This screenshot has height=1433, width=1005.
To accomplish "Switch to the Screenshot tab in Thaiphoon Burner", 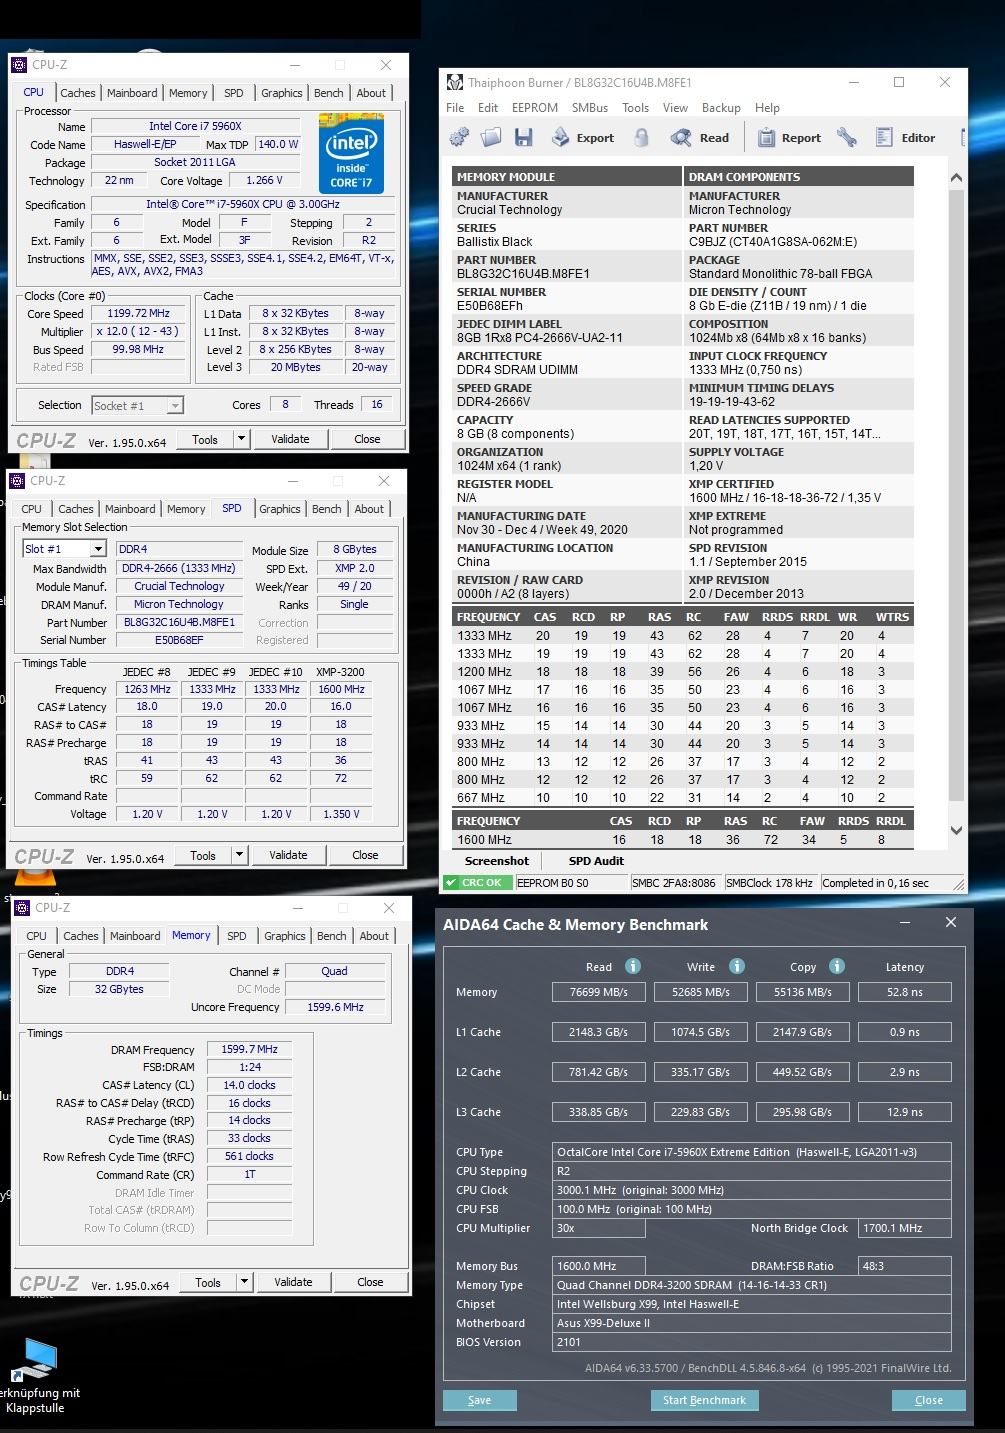I will pos(497,861).
